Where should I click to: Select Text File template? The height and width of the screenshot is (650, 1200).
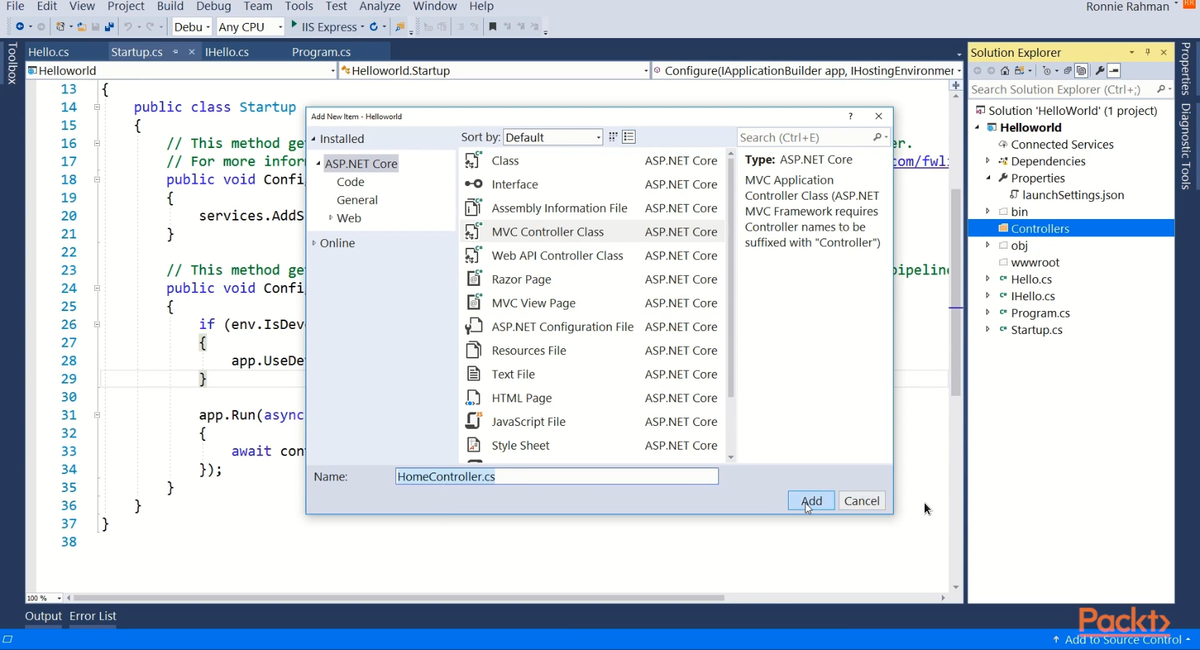(x=593, y=374)
